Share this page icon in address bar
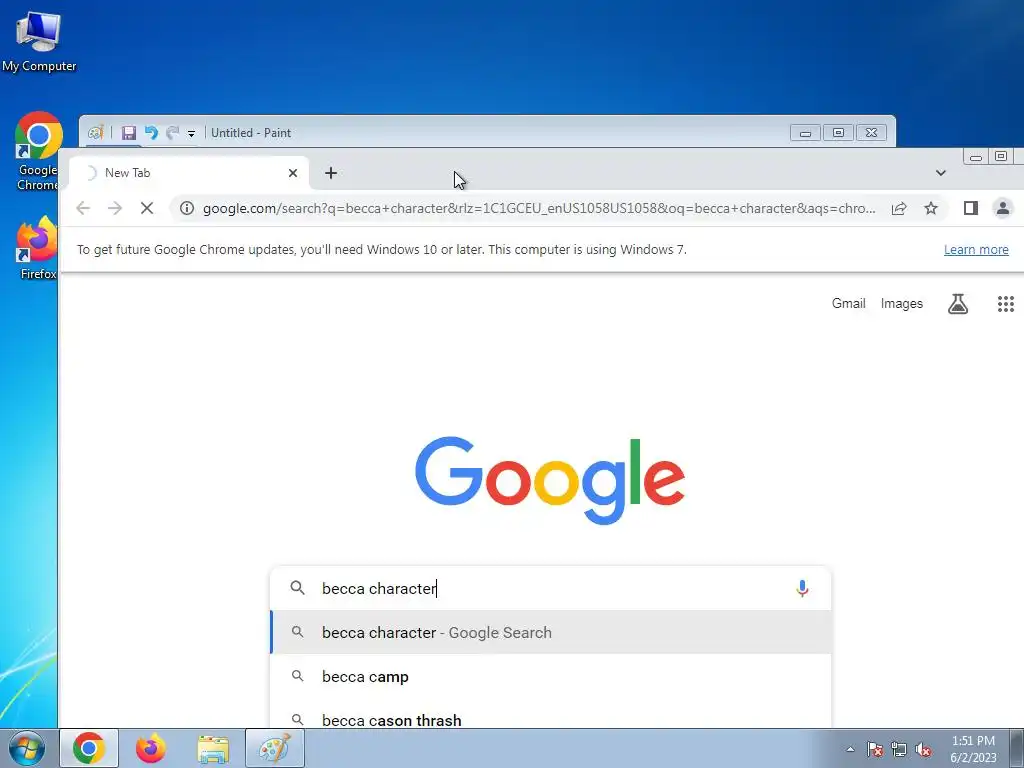 [899, 208]
